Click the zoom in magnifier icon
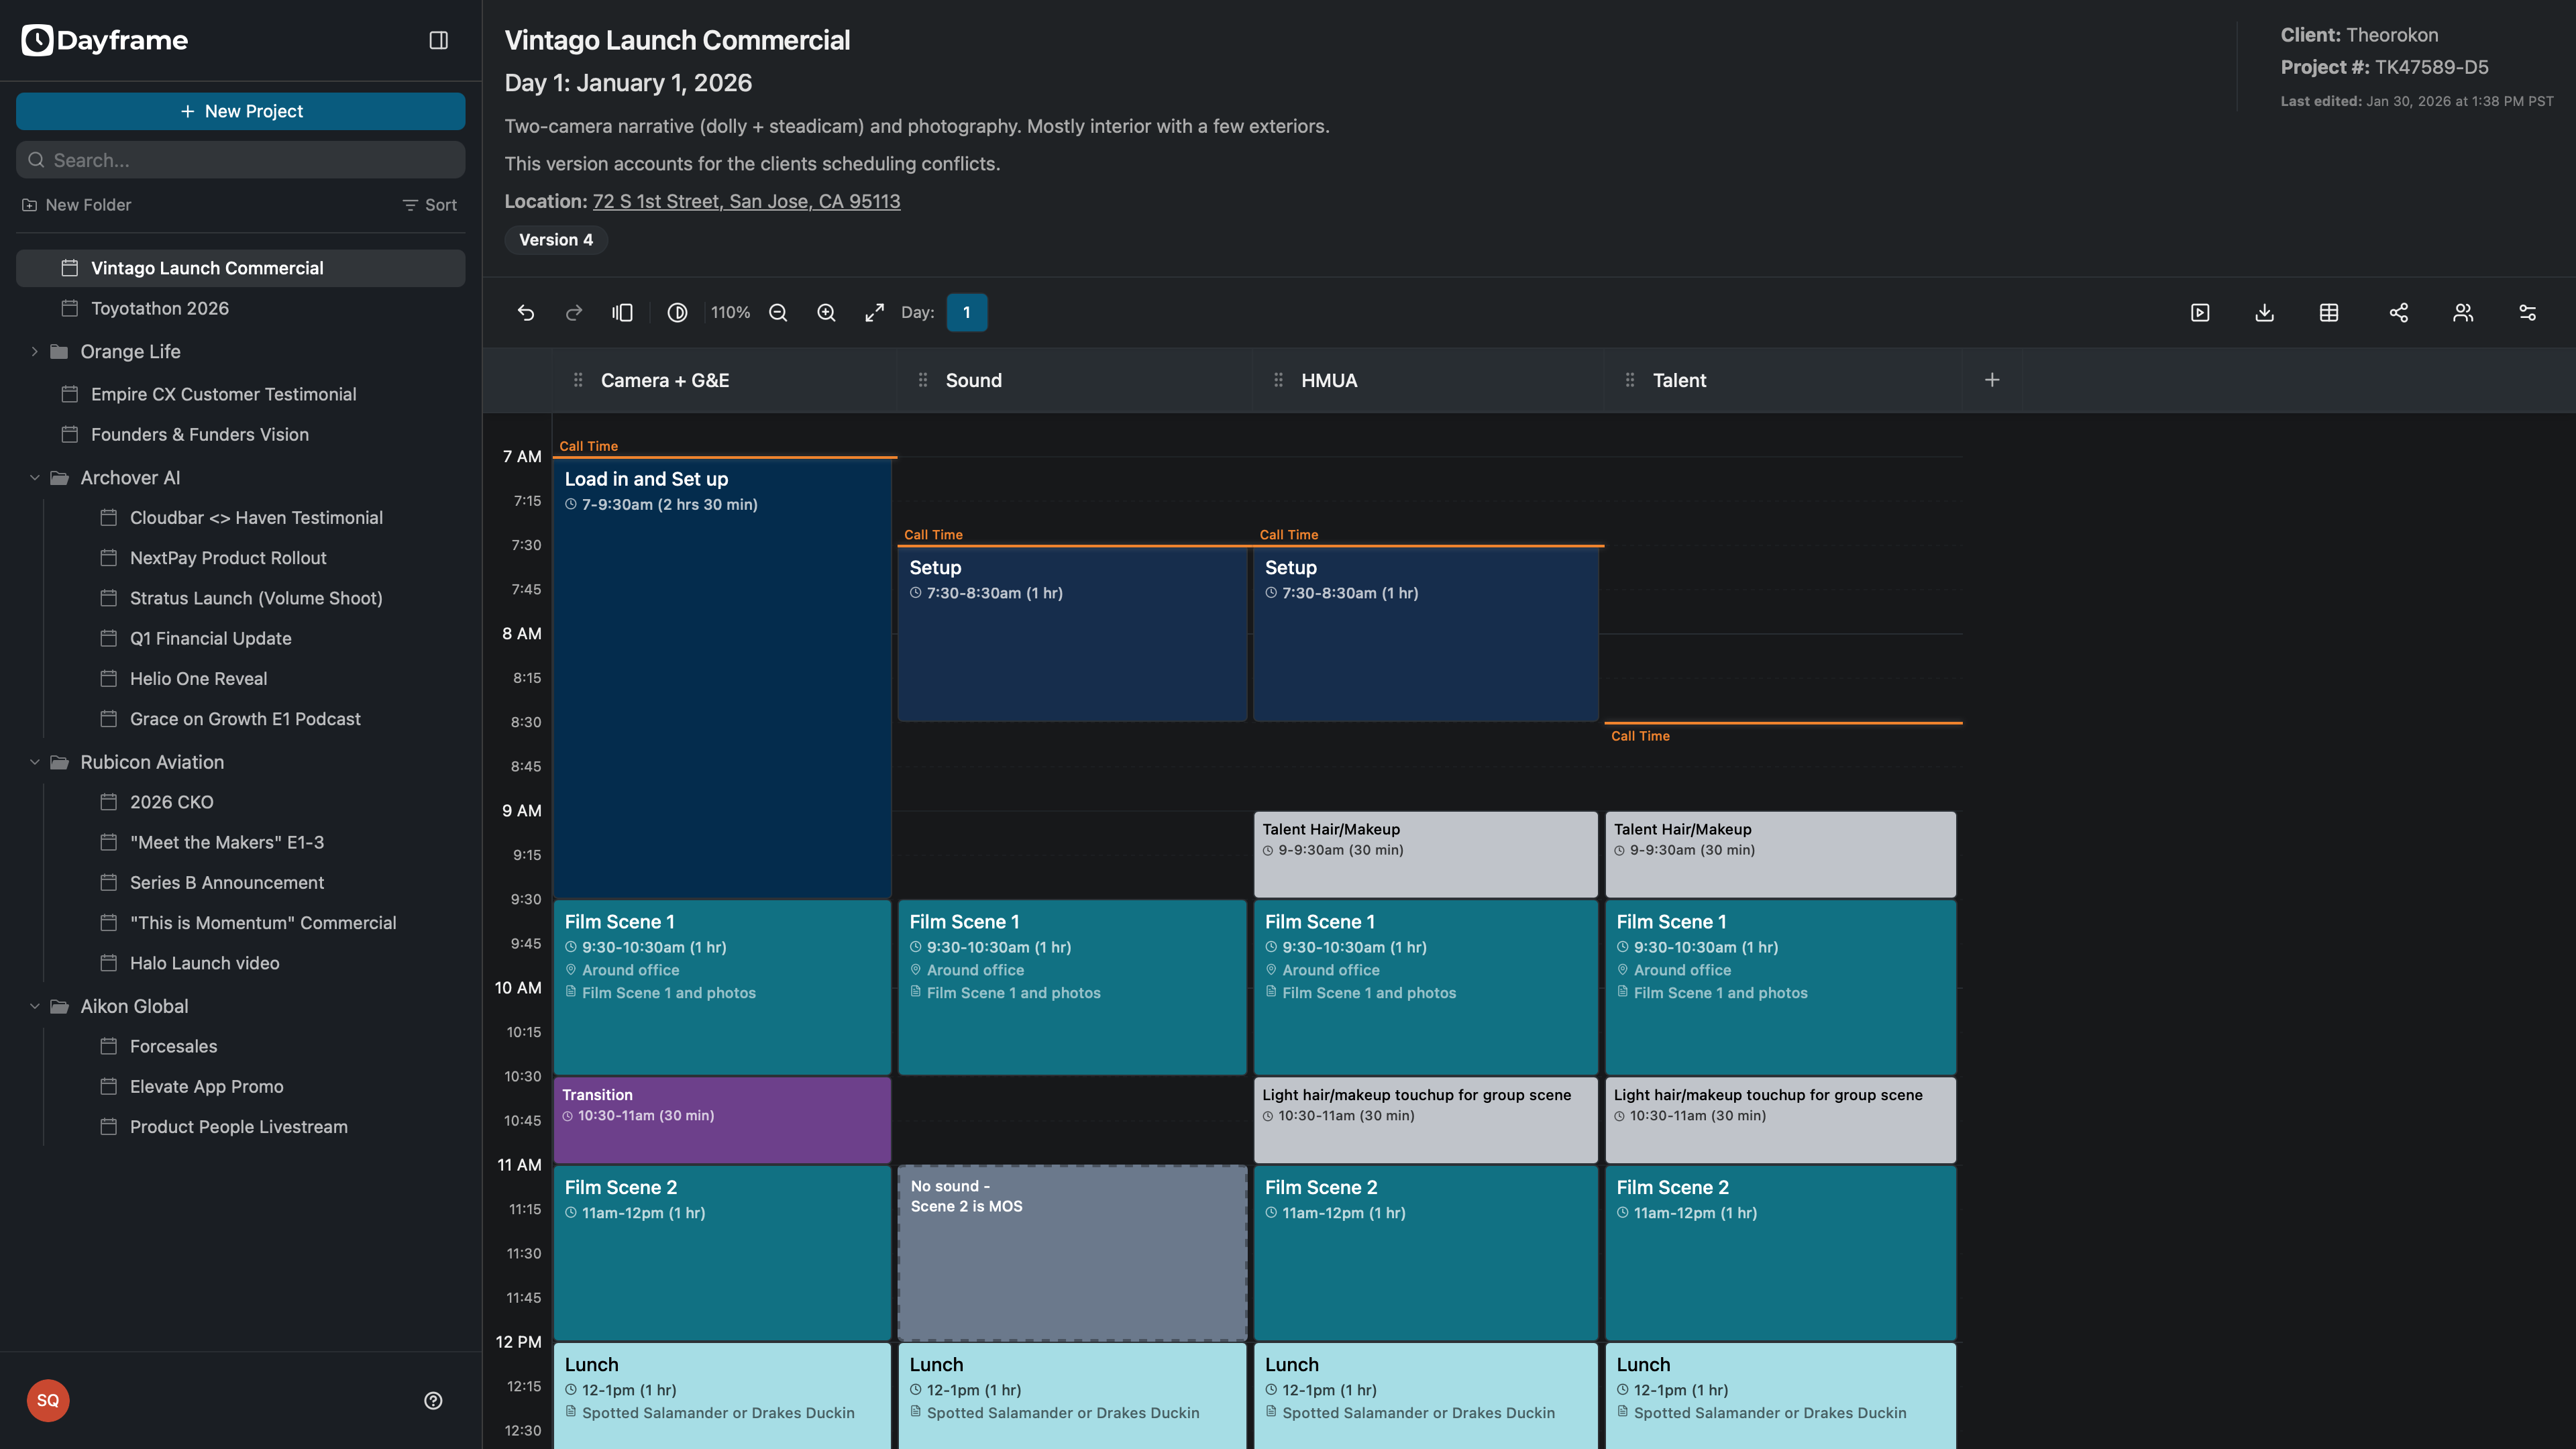The width and height of the screenshot is (2576, 1449). 826,313
